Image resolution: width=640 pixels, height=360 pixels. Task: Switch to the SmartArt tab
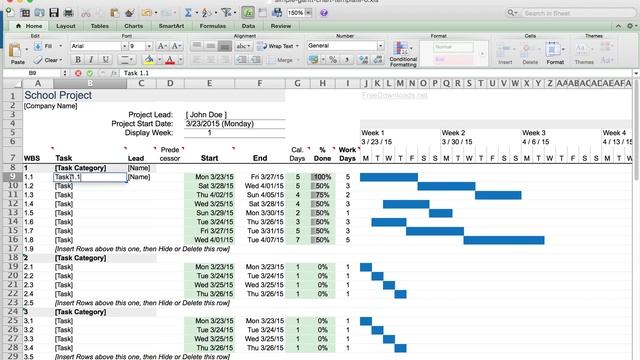(x=171, y=26)
